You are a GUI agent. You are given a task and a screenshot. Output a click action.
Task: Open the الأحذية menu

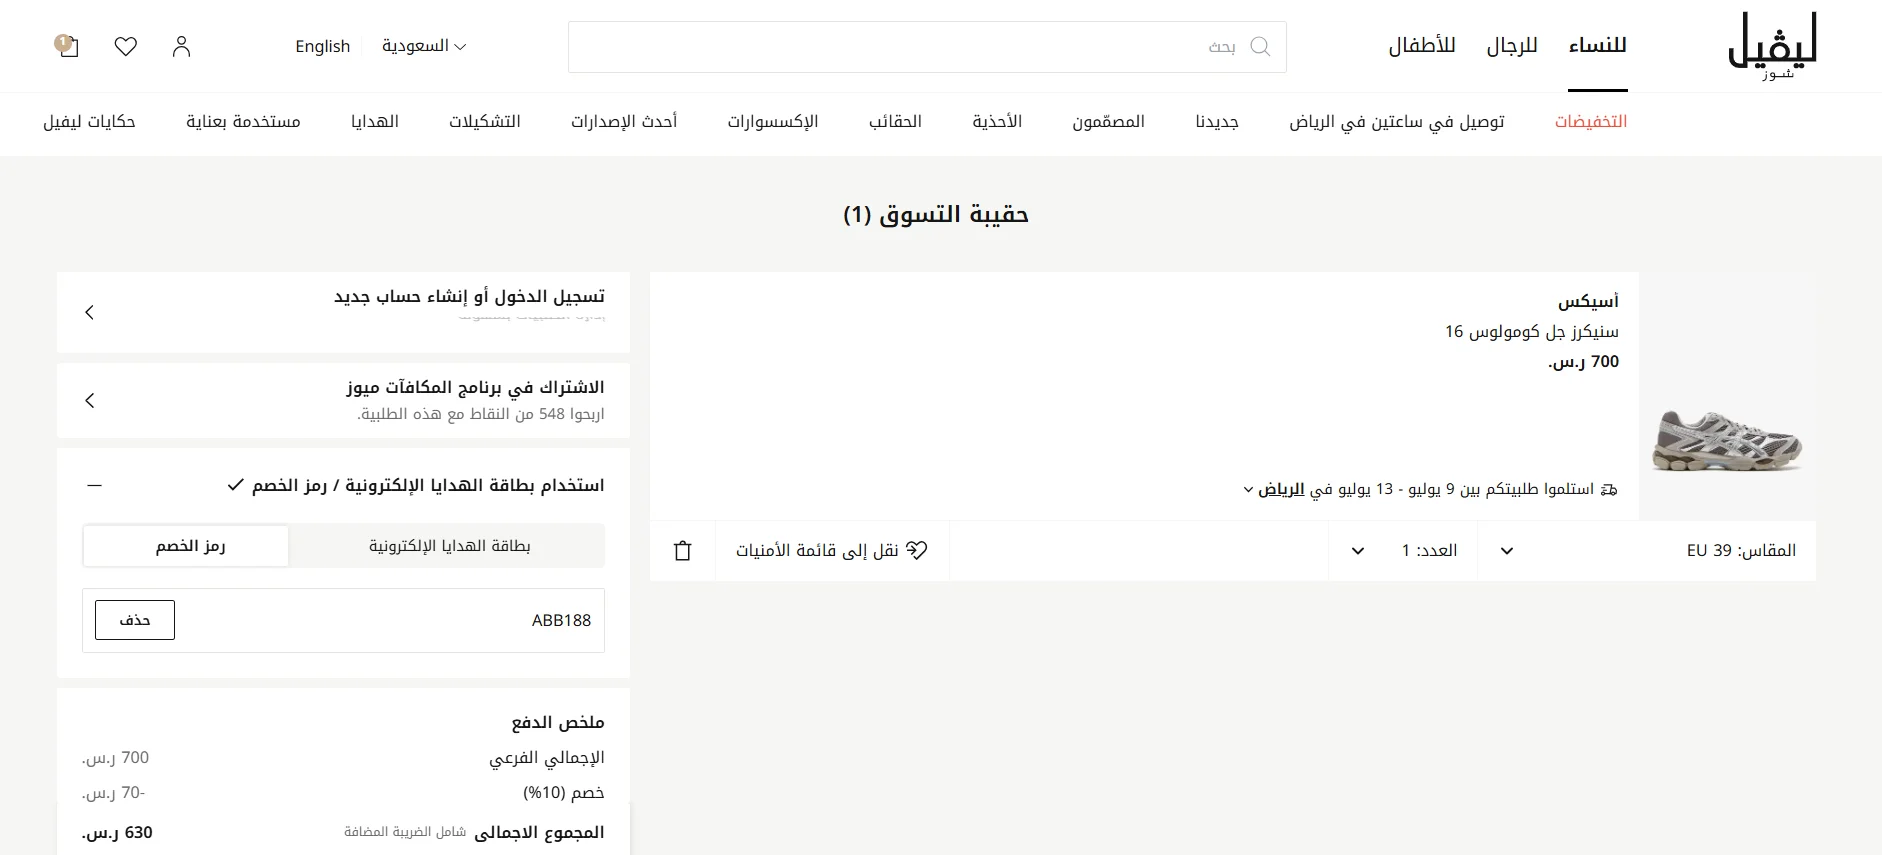997,121
